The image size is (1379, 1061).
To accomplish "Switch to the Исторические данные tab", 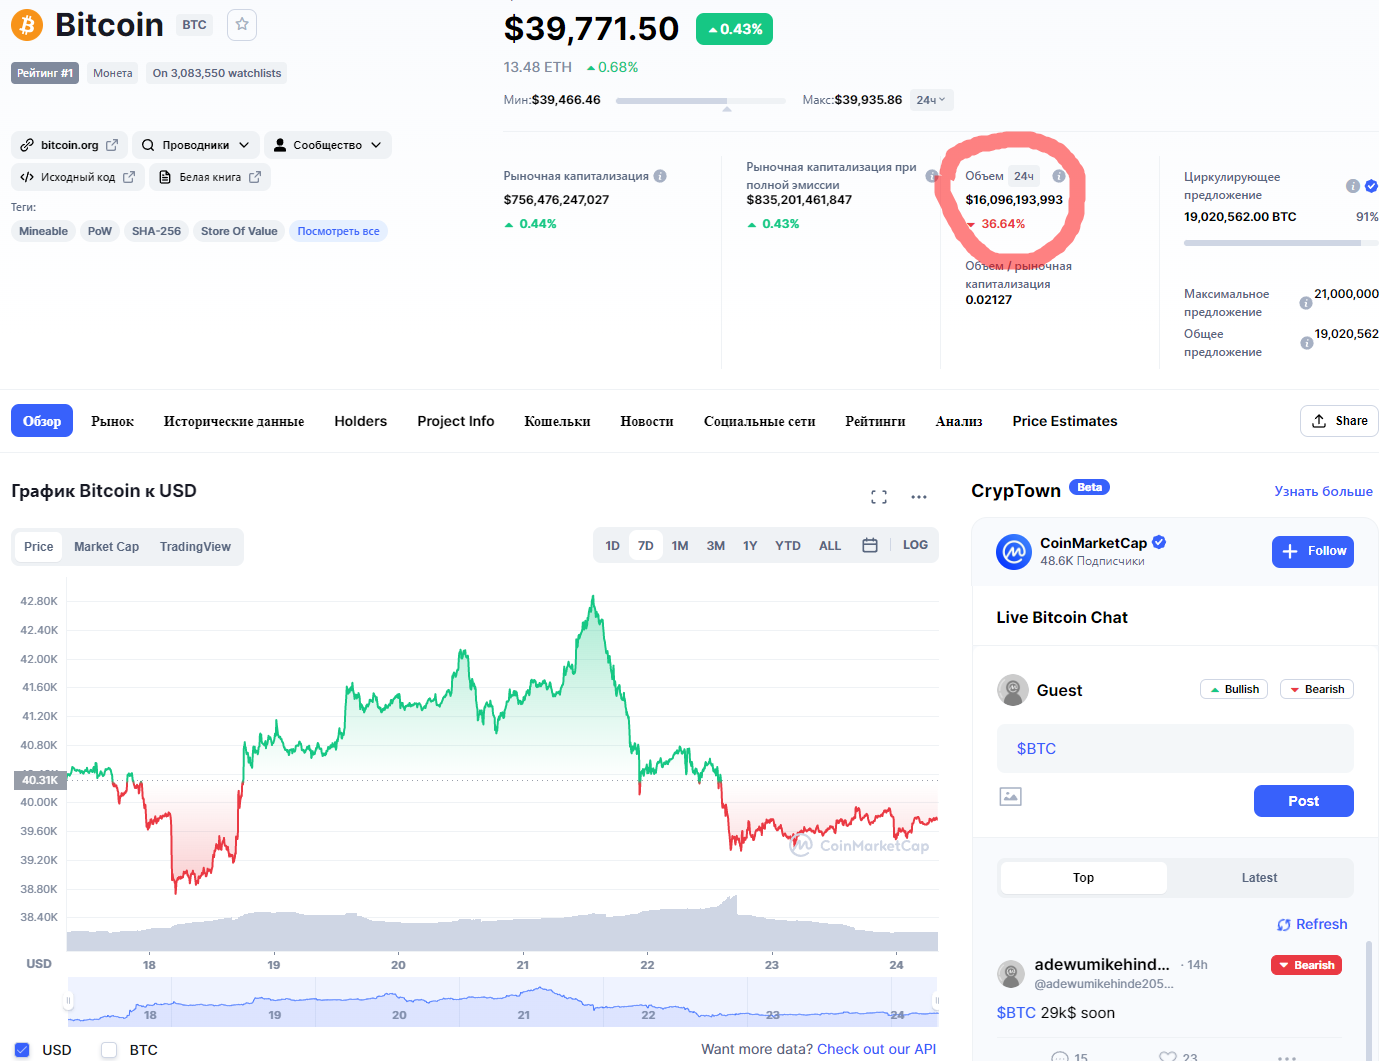I will point(234,422).
